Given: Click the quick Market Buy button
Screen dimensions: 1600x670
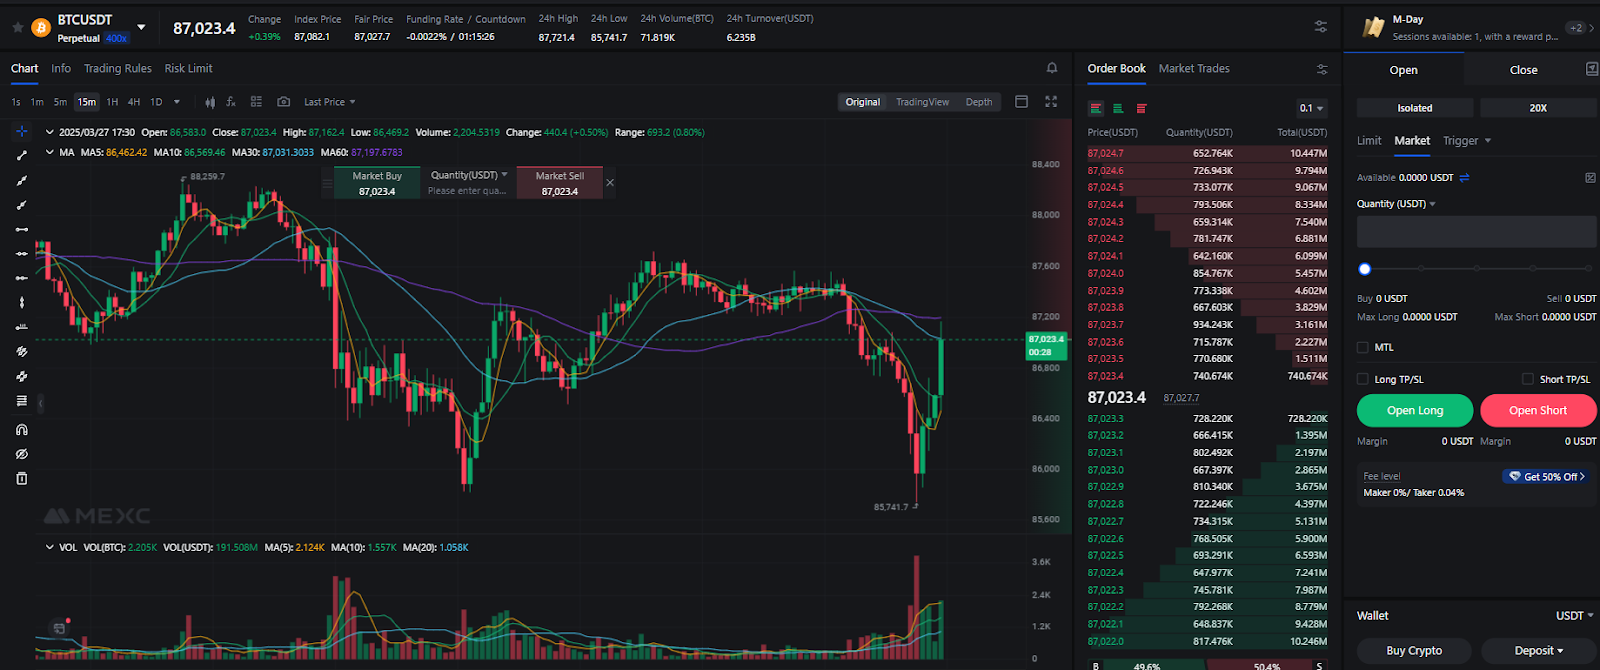Looking at the screenshot, I should 377,183.
